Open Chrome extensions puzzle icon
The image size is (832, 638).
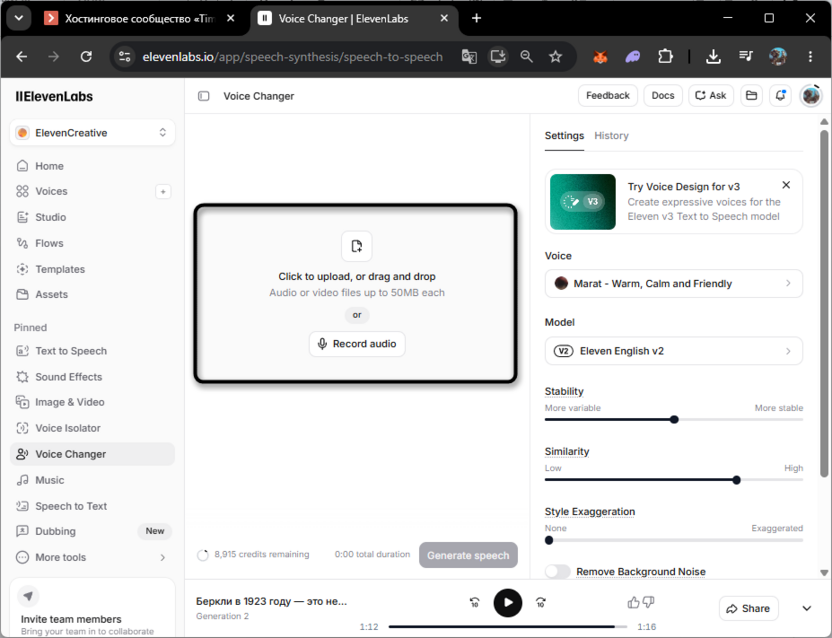(665, 56)
